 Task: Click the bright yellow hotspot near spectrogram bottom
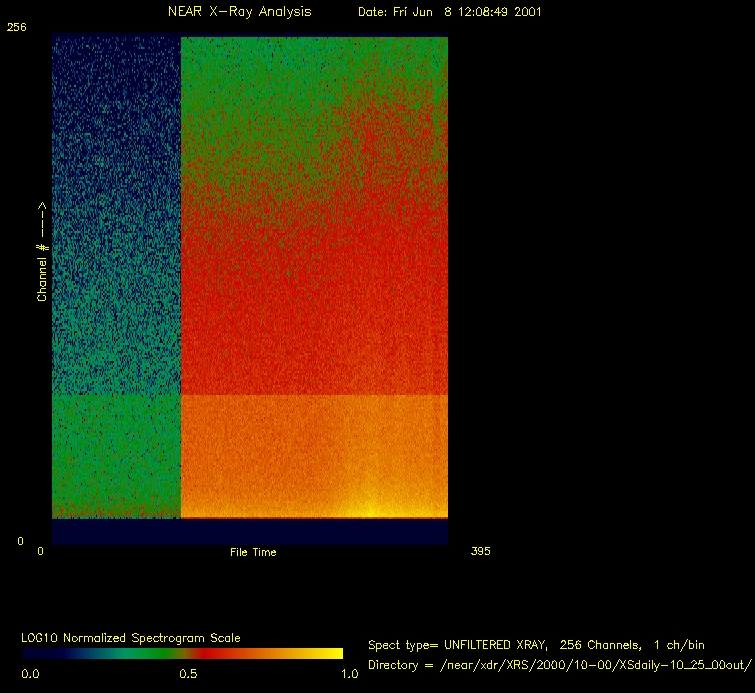point(371,510)
